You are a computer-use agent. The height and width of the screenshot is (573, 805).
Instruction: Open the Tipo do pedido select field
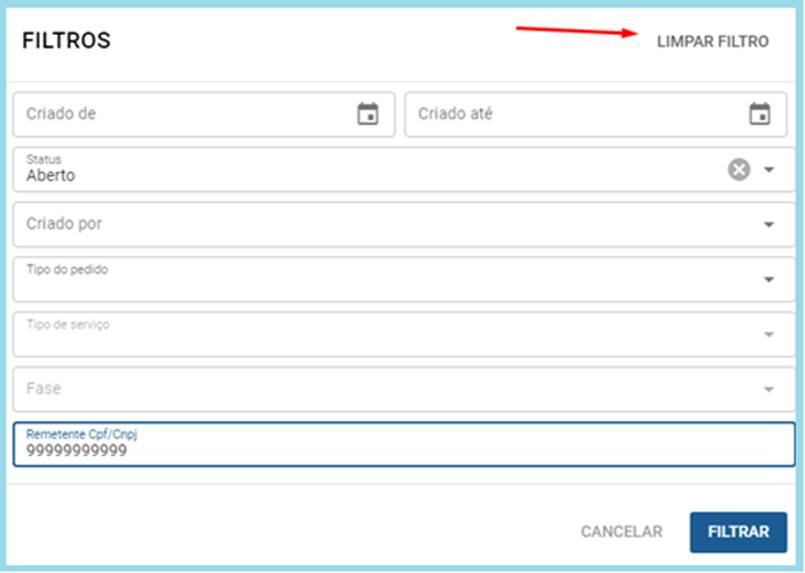point(404,279)
